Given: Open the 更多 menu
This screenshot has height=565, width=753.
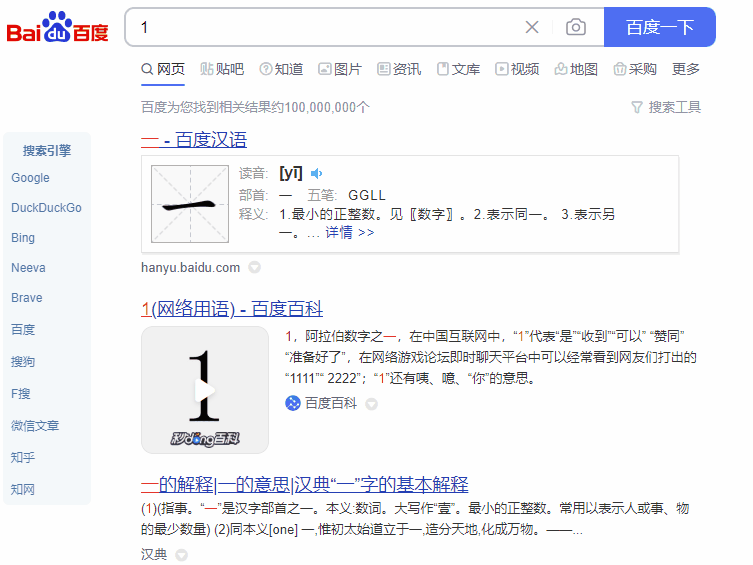Looking at the screenshot, I should (686, 69).
